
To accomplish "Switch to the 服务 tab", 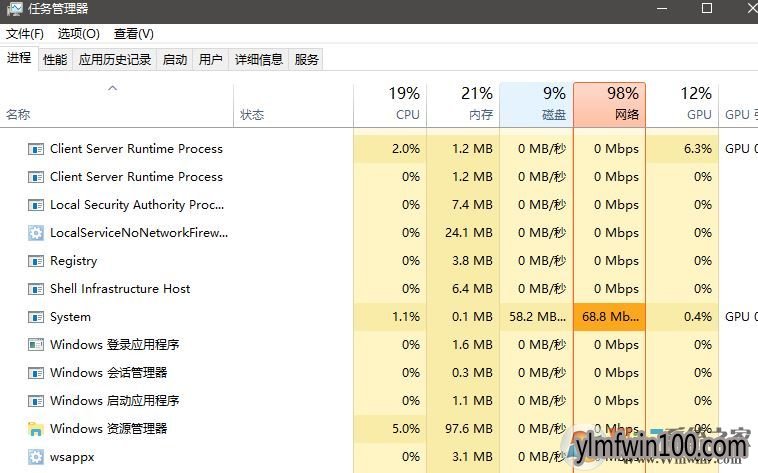I will (306, 59).
